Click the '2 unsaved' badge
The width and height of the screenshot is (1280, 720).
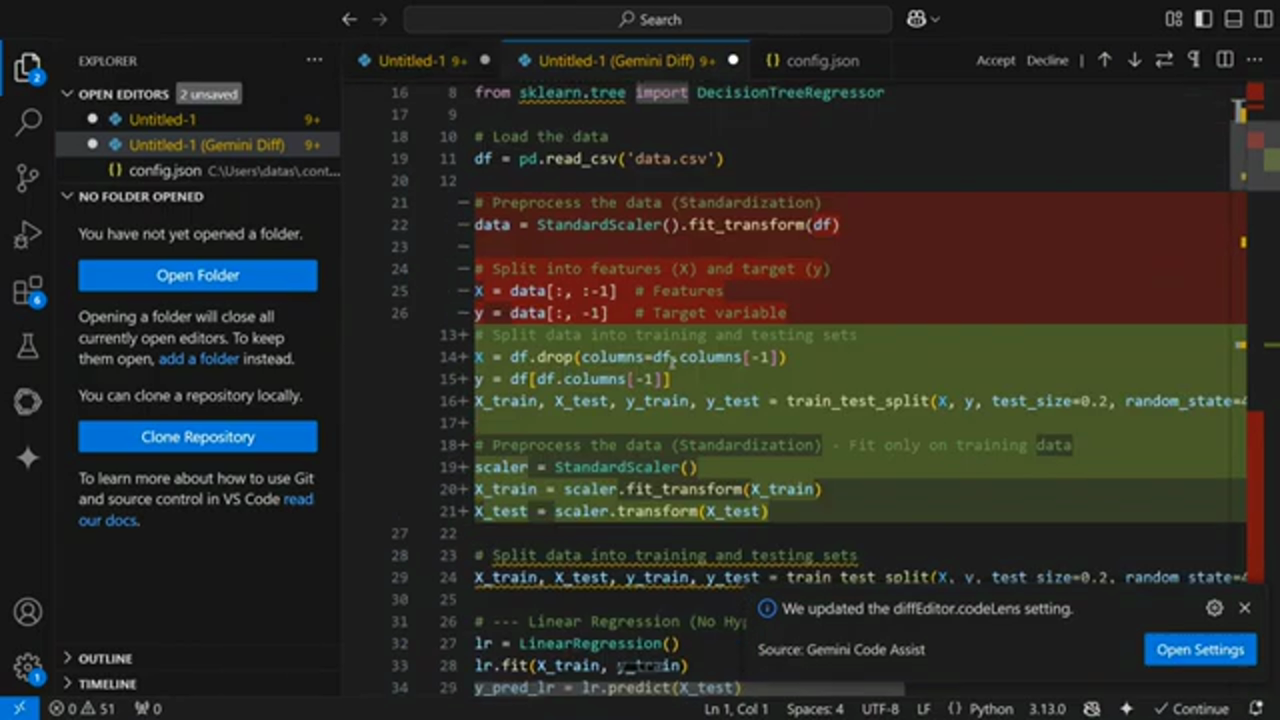tap(209, 94)
